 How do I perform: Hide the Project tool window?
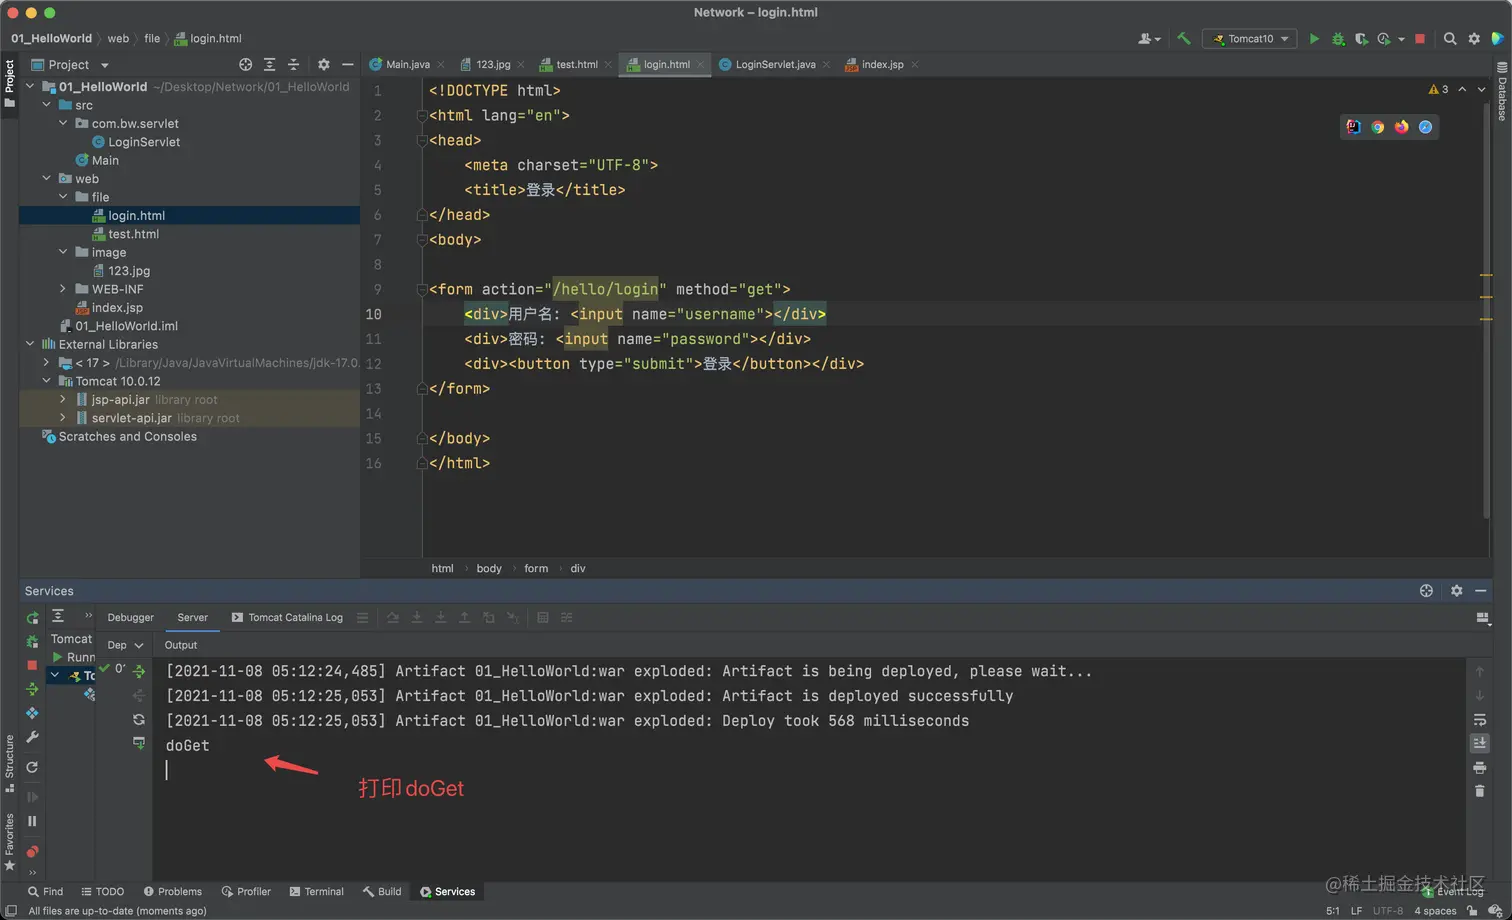[347, 64]
